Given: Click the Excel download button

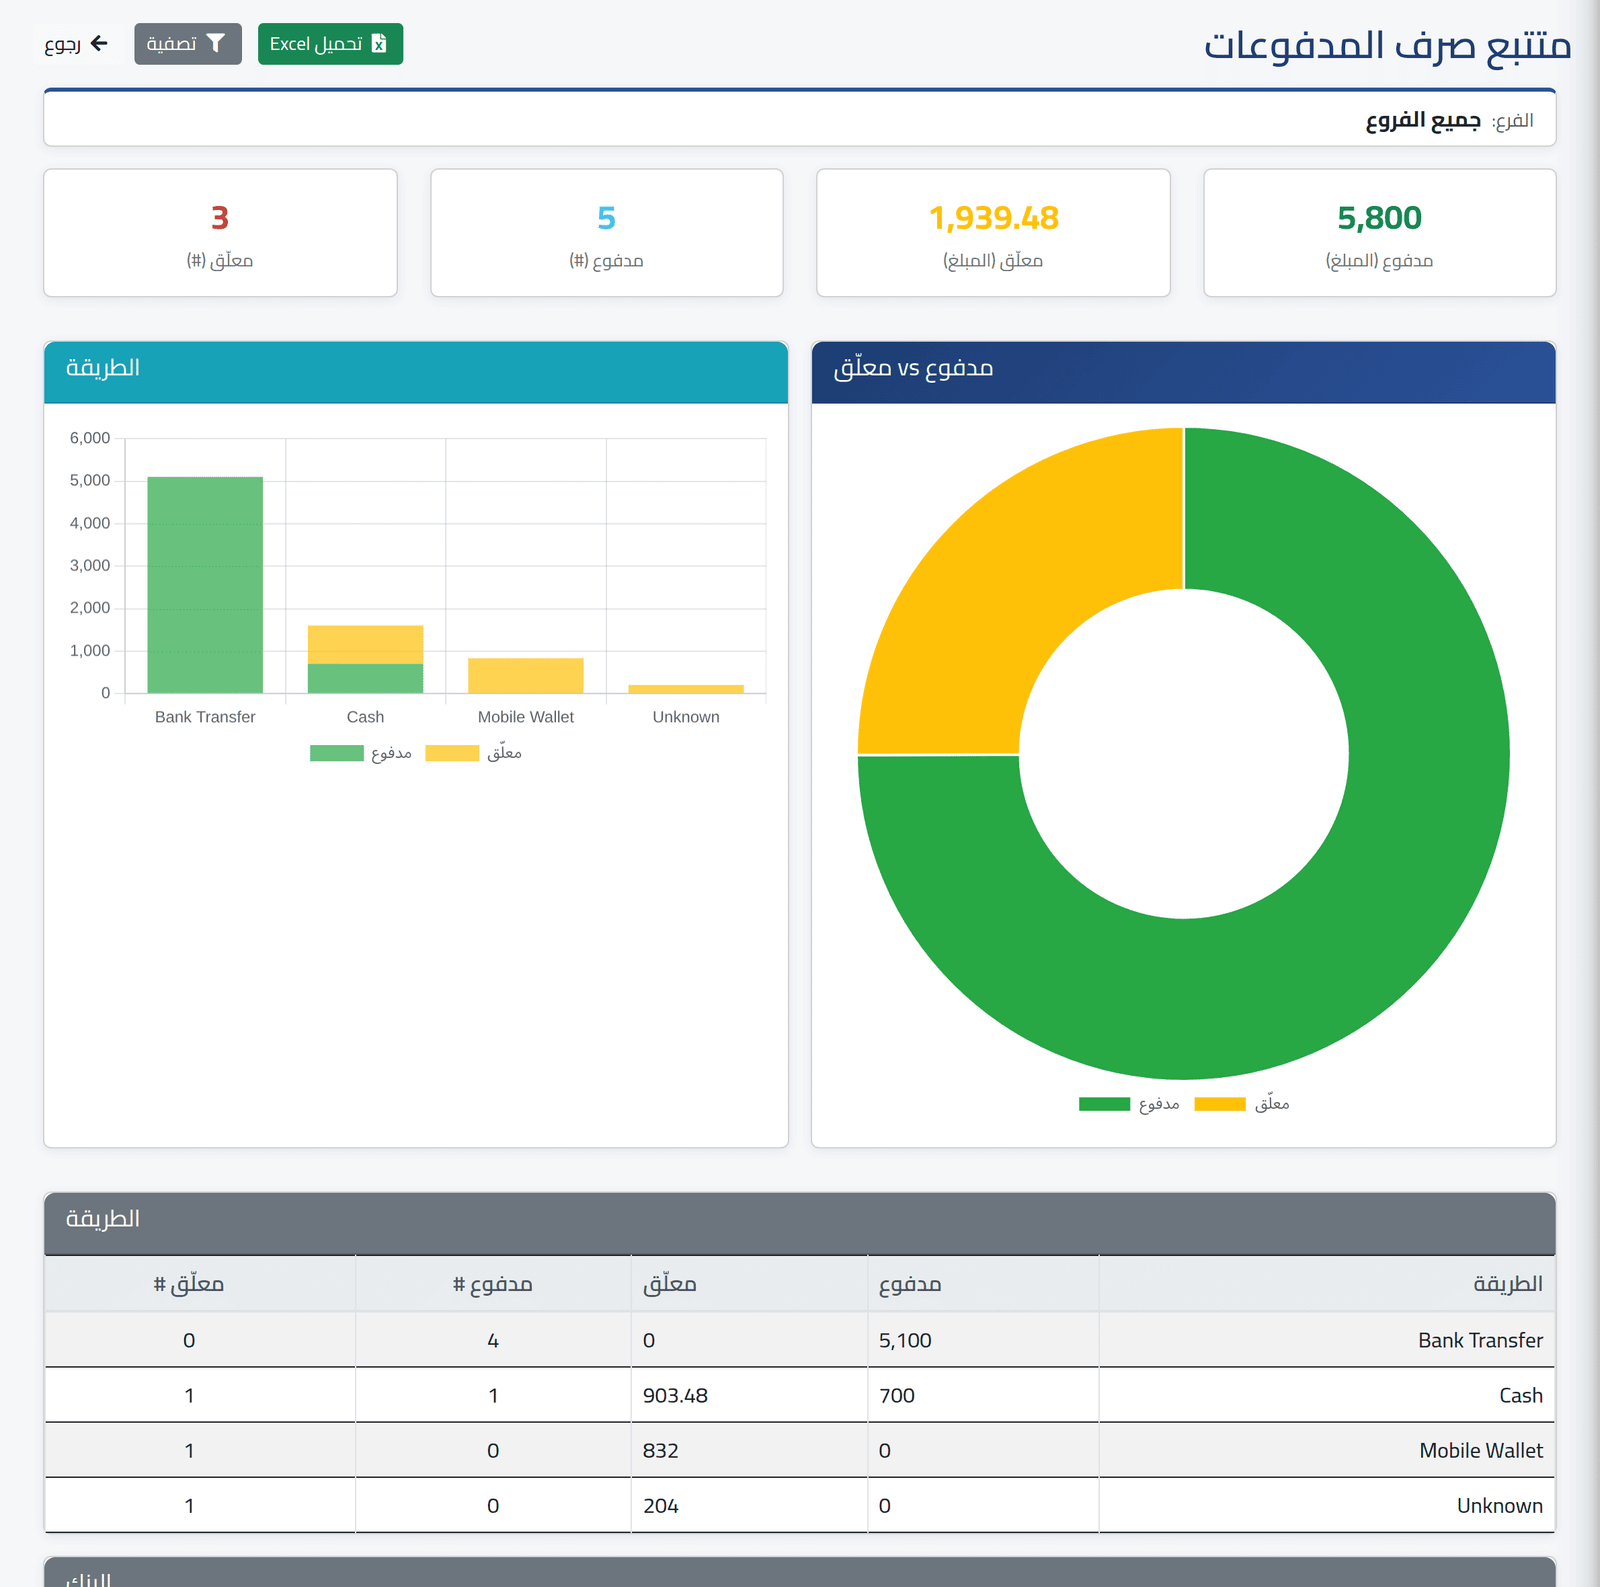Looking at the screenshot, I should (x=330, y=44).
